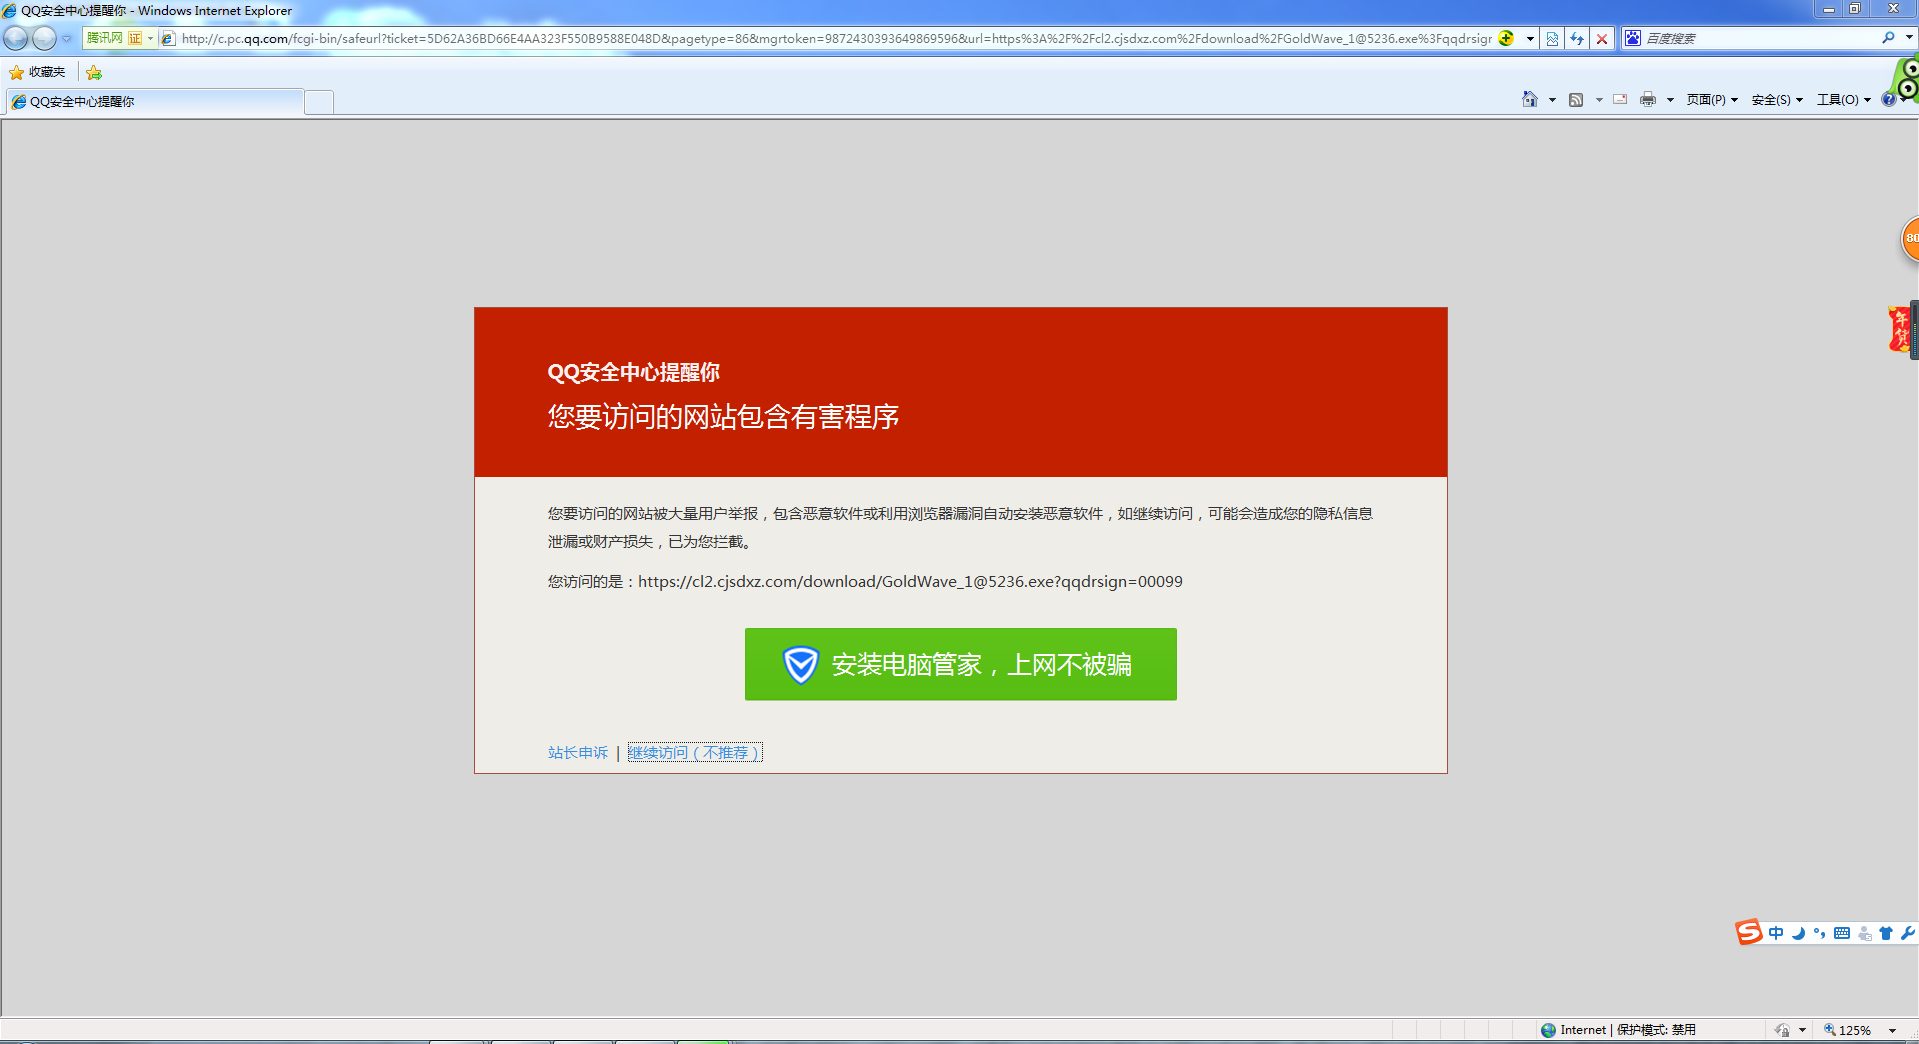Toggle the moon half-width/full-width icon
This screenshot has height=1044, width=1919.
point(1798,933)
